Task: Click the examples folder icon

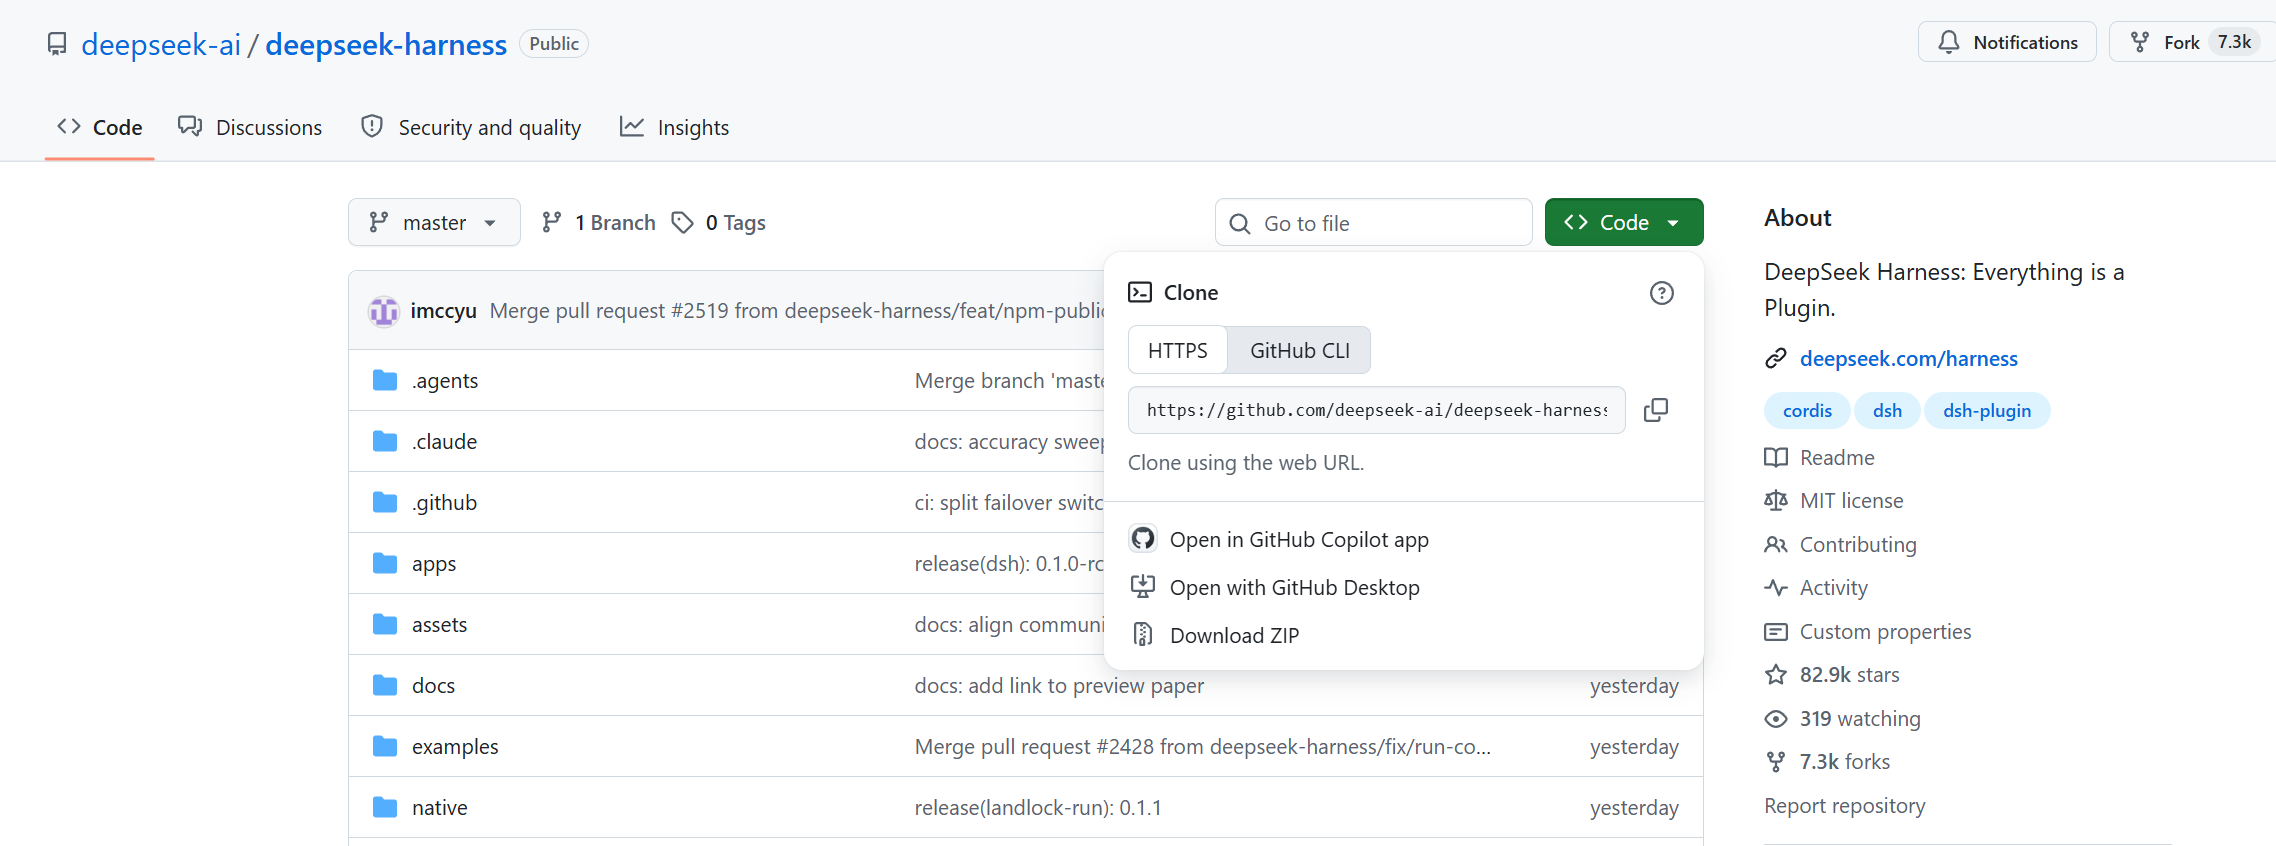Action: (x=385, y=746)
